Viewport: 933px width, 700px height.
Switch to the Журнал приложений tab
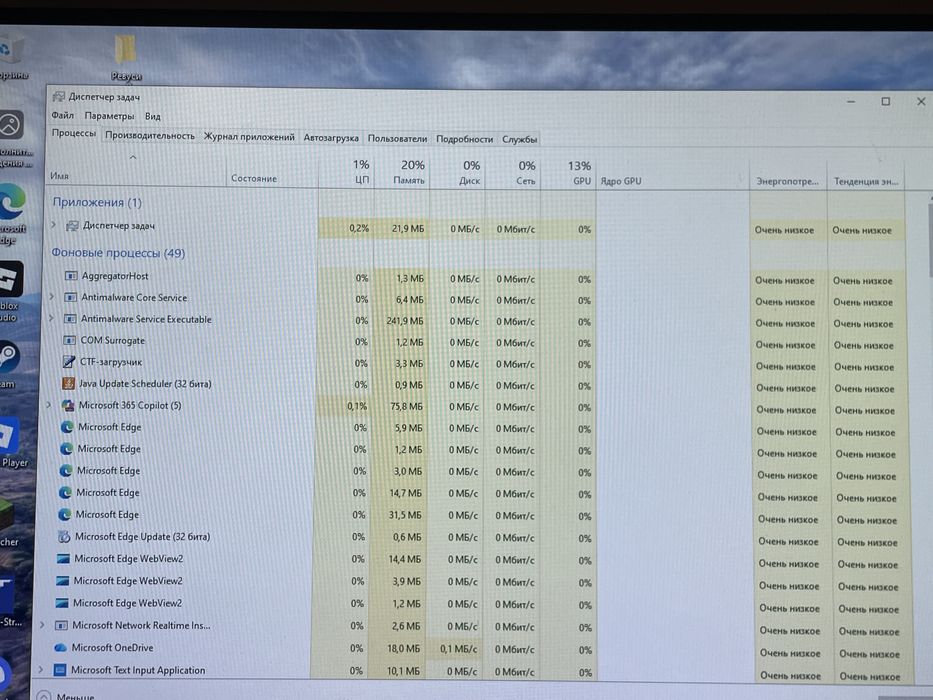coord(249,137)
